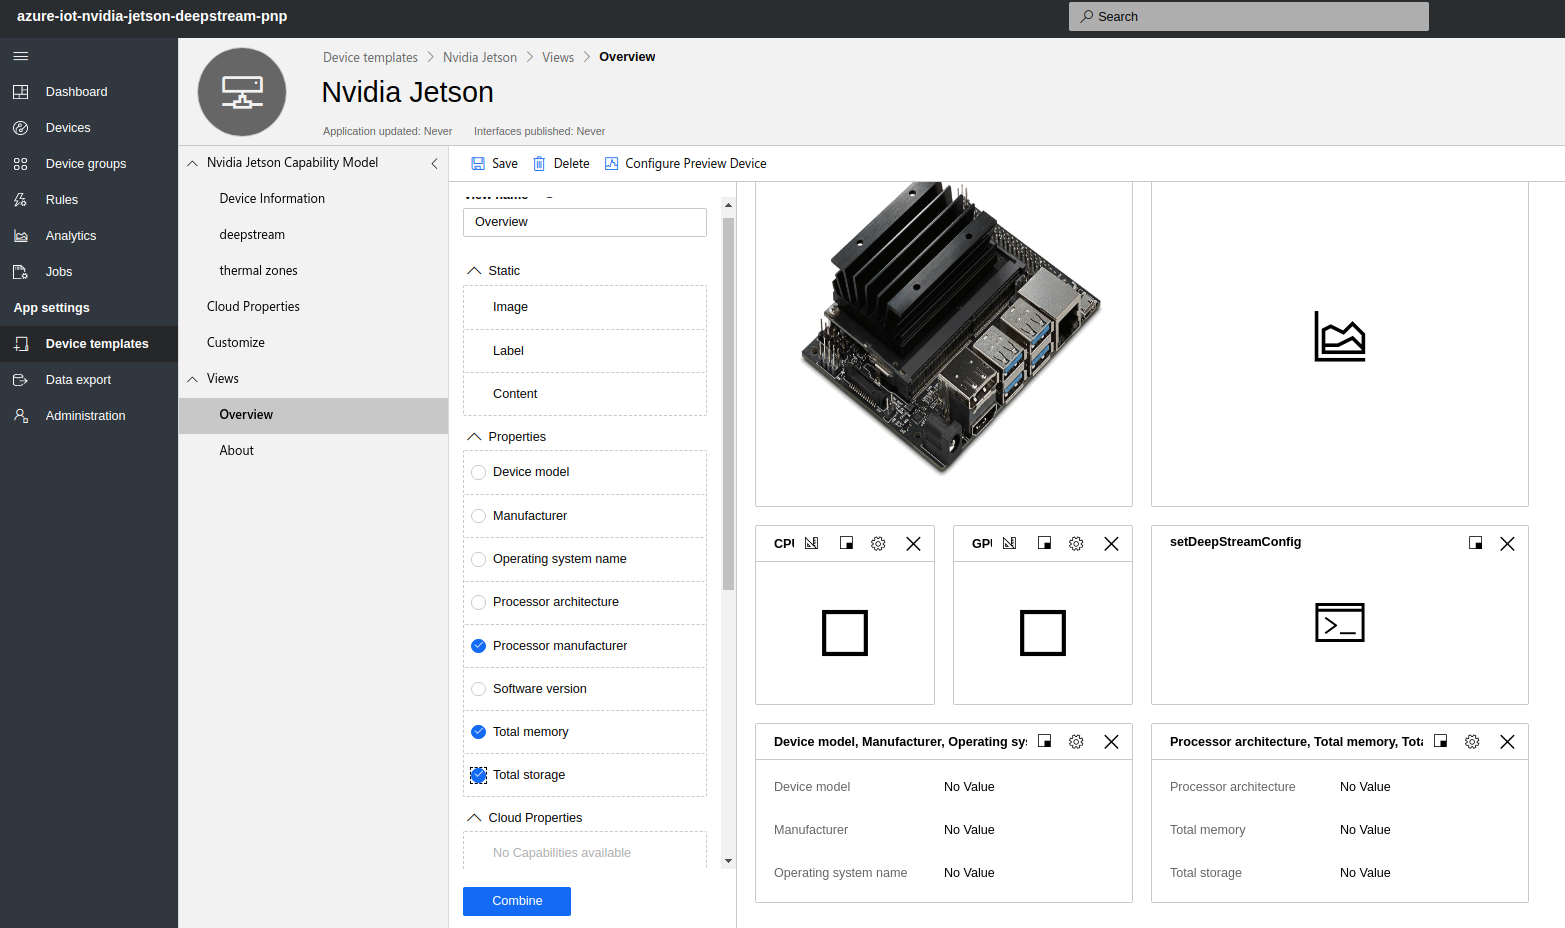The image size is (1565, 928).
Task: Check the Manufacturer property
Action: pyautogui.click(x=478, y=516)
